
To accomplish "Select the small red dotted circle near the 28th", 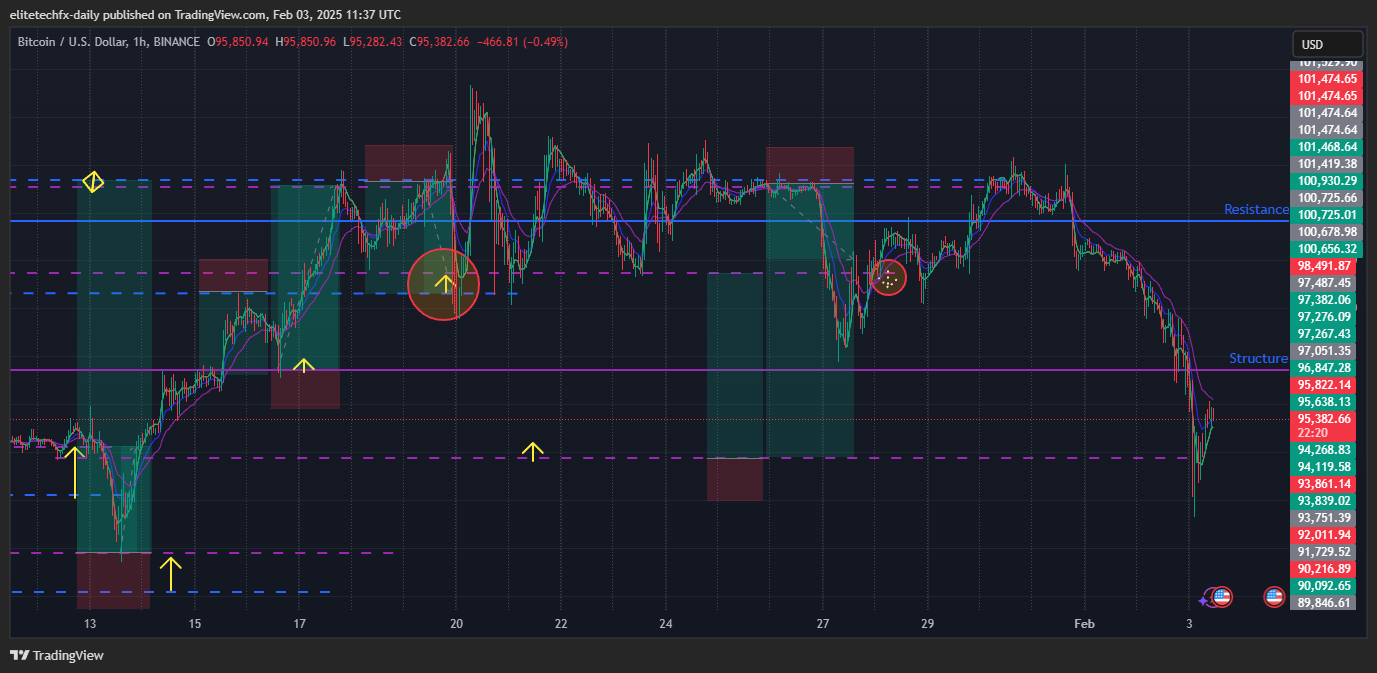I will pos(888,277).
